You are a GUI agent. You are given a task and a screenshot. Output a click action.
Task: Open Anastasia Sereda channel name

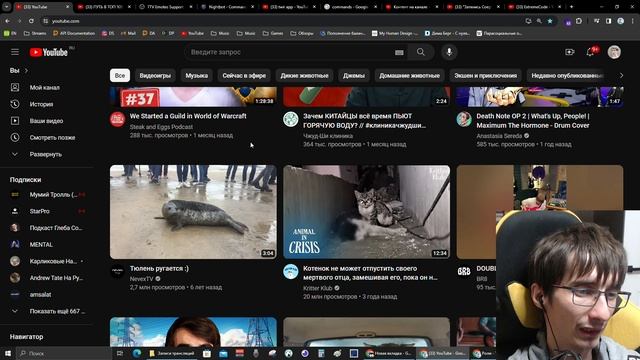click(499, 136)
